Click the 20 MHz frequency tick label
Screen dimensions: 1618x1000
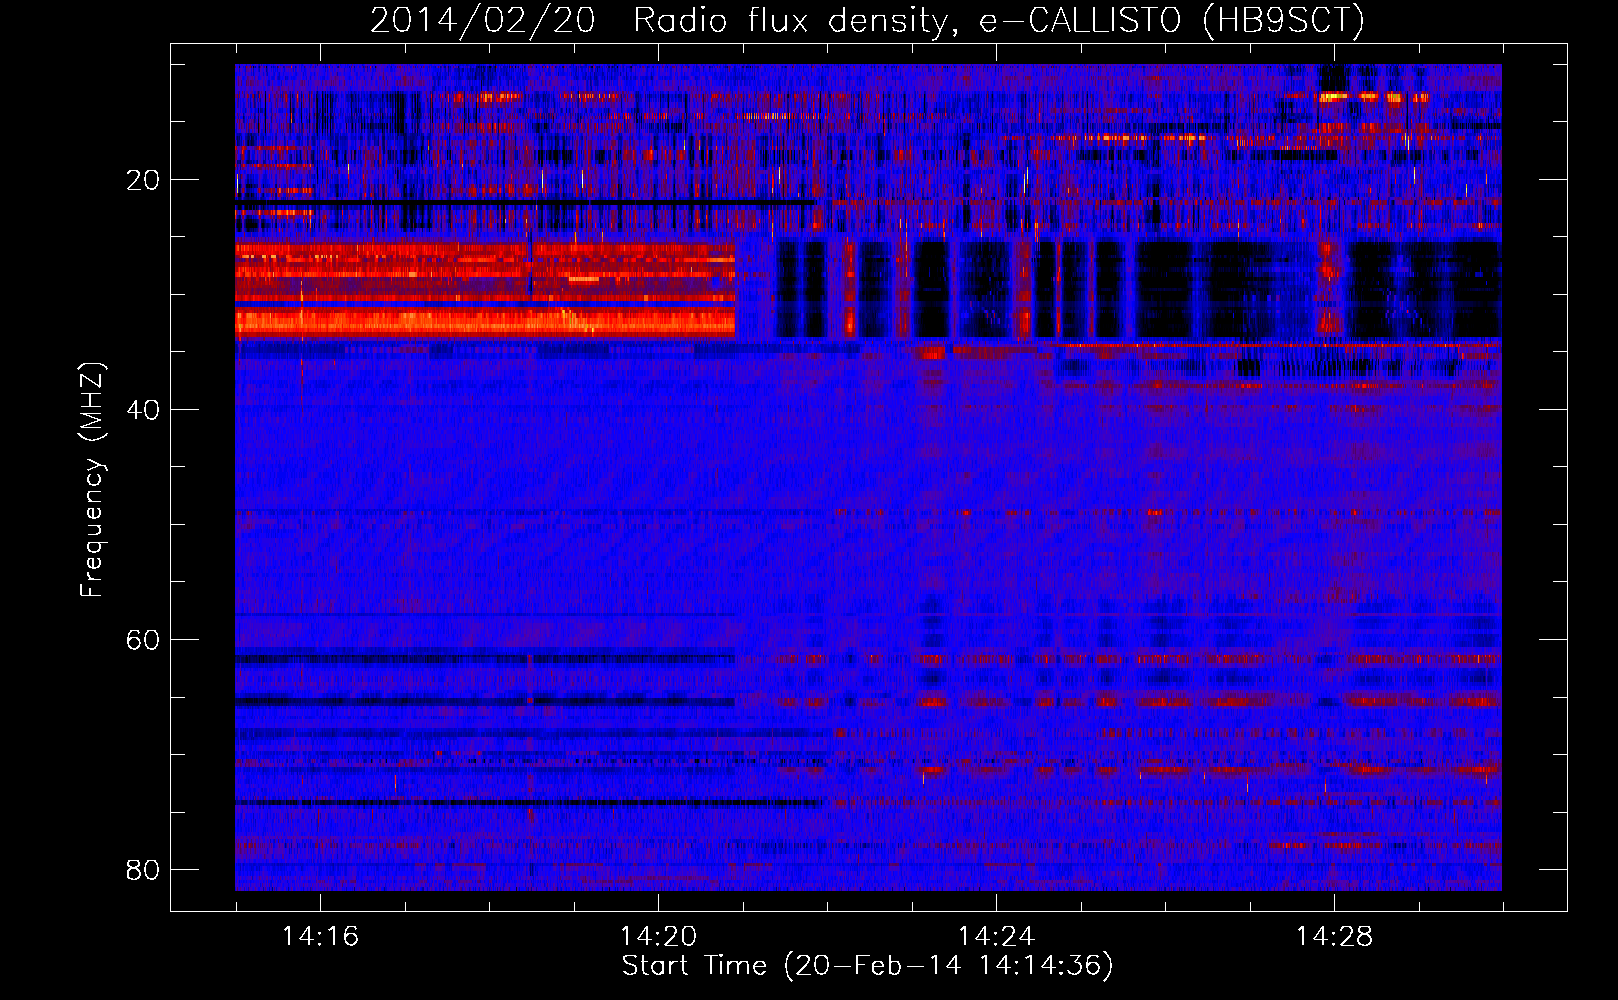click(x=144, y=180)
